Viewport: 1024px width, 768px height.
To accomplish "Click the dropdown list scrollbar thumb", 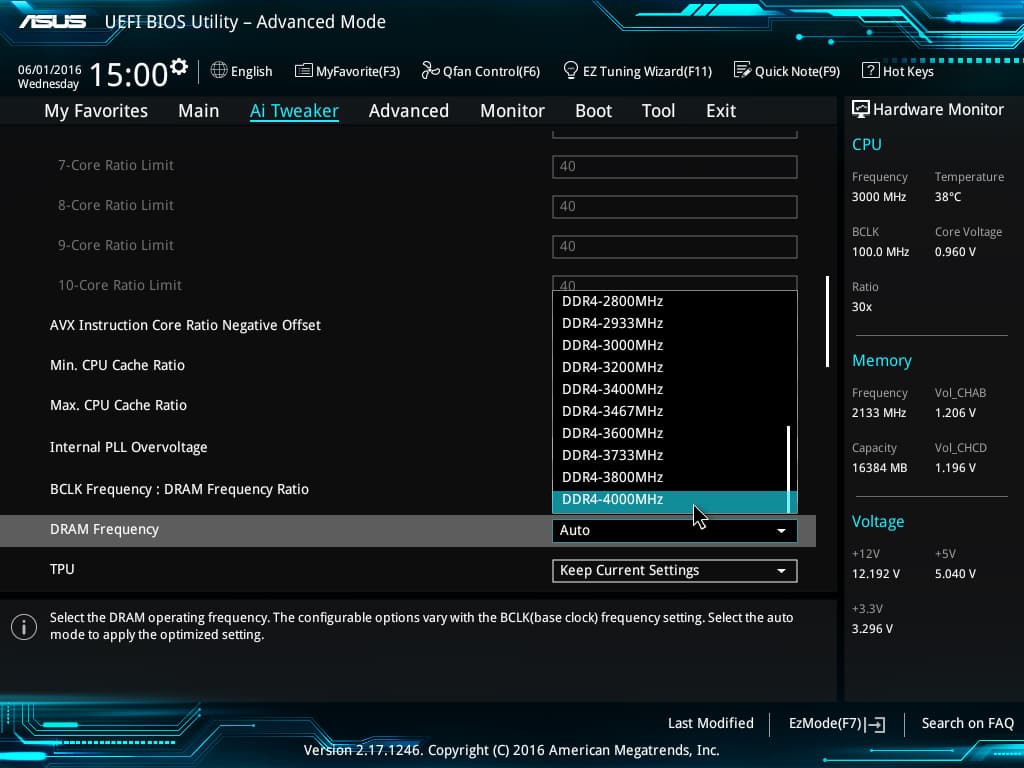I will [789, 470].
